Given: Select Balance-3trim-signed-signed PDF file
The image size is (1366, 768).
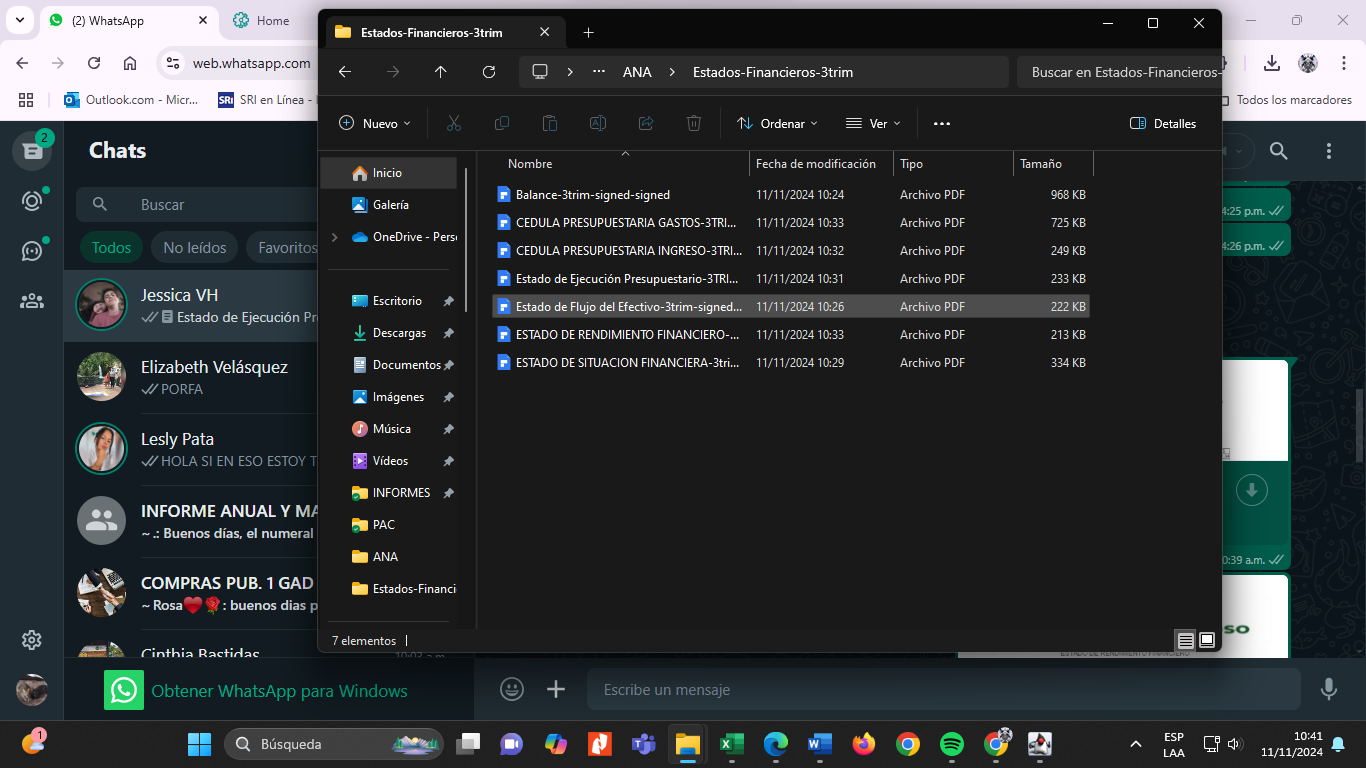Looking at the screenshot, I should point(592,195).
